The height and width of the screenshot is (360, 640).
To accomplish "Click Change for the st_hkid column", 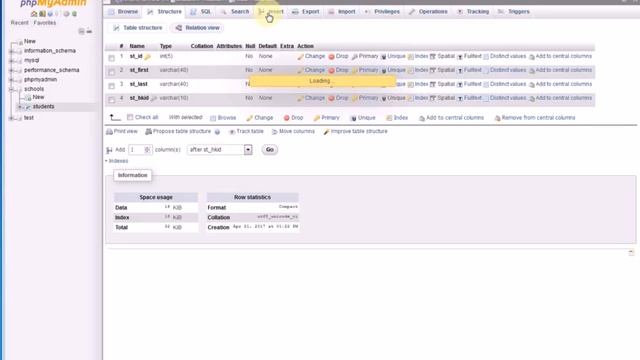I will tap(311, 98).
